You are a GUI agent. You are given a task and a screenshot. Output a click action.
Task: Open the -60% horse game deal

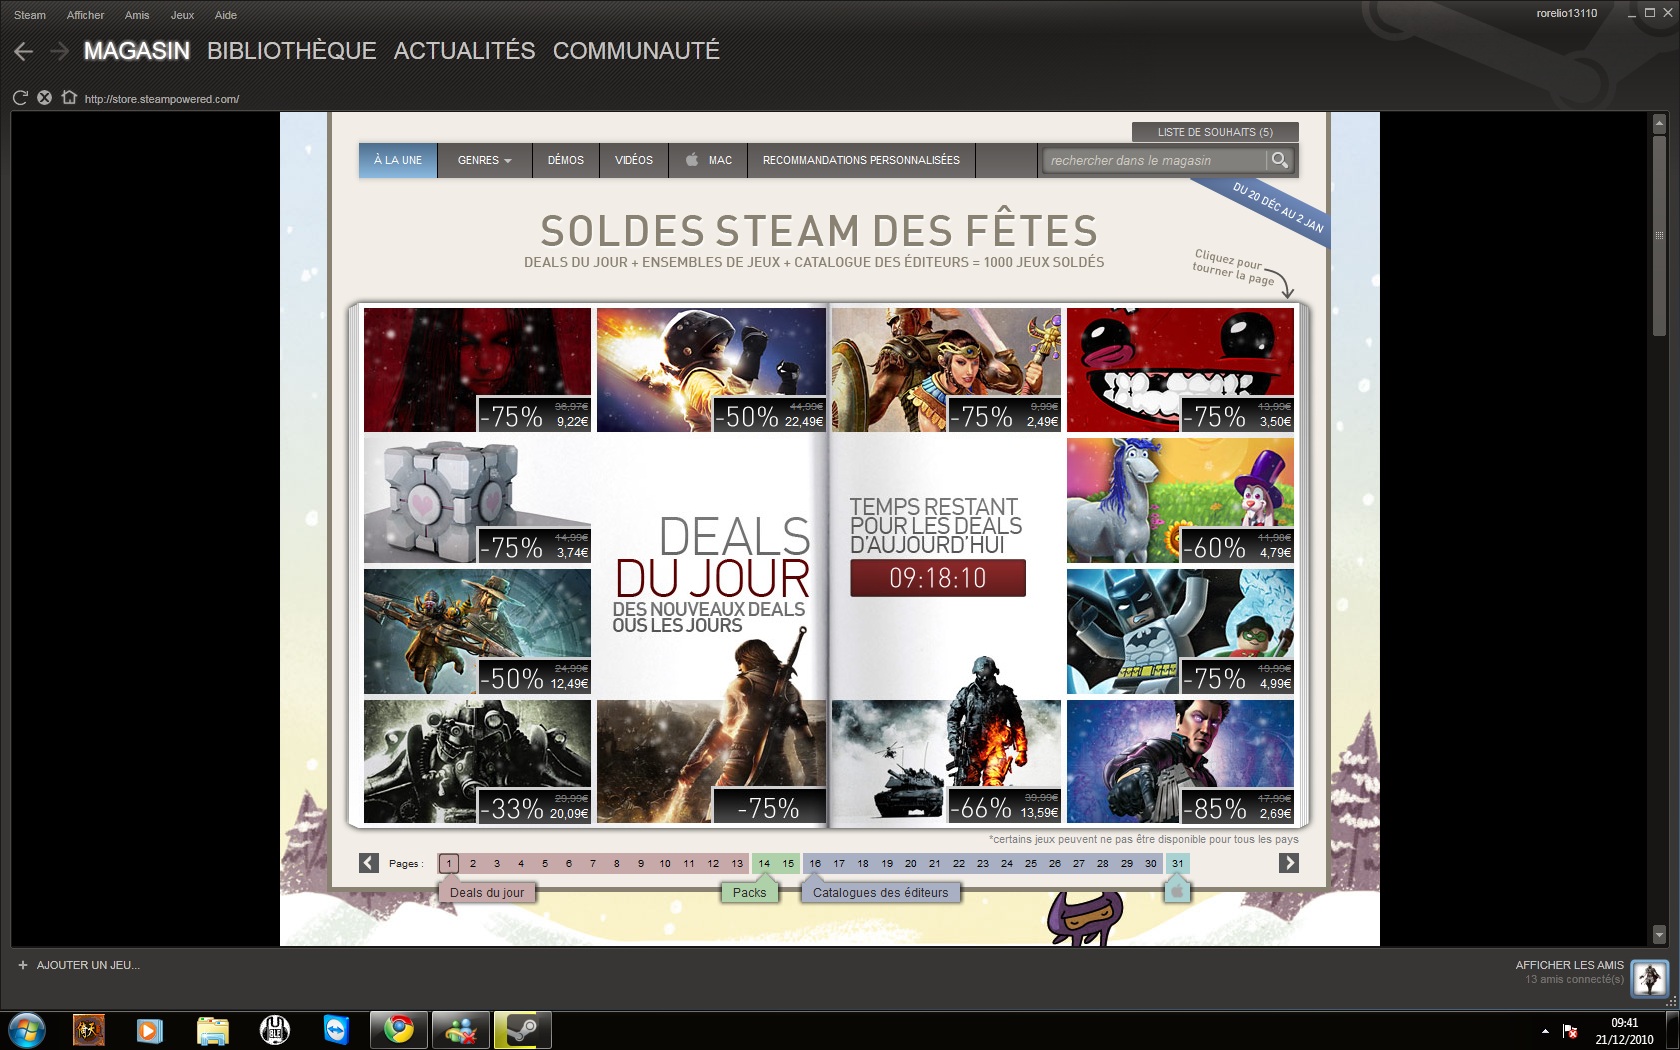pyautogui.click(x=1180, y=501)
